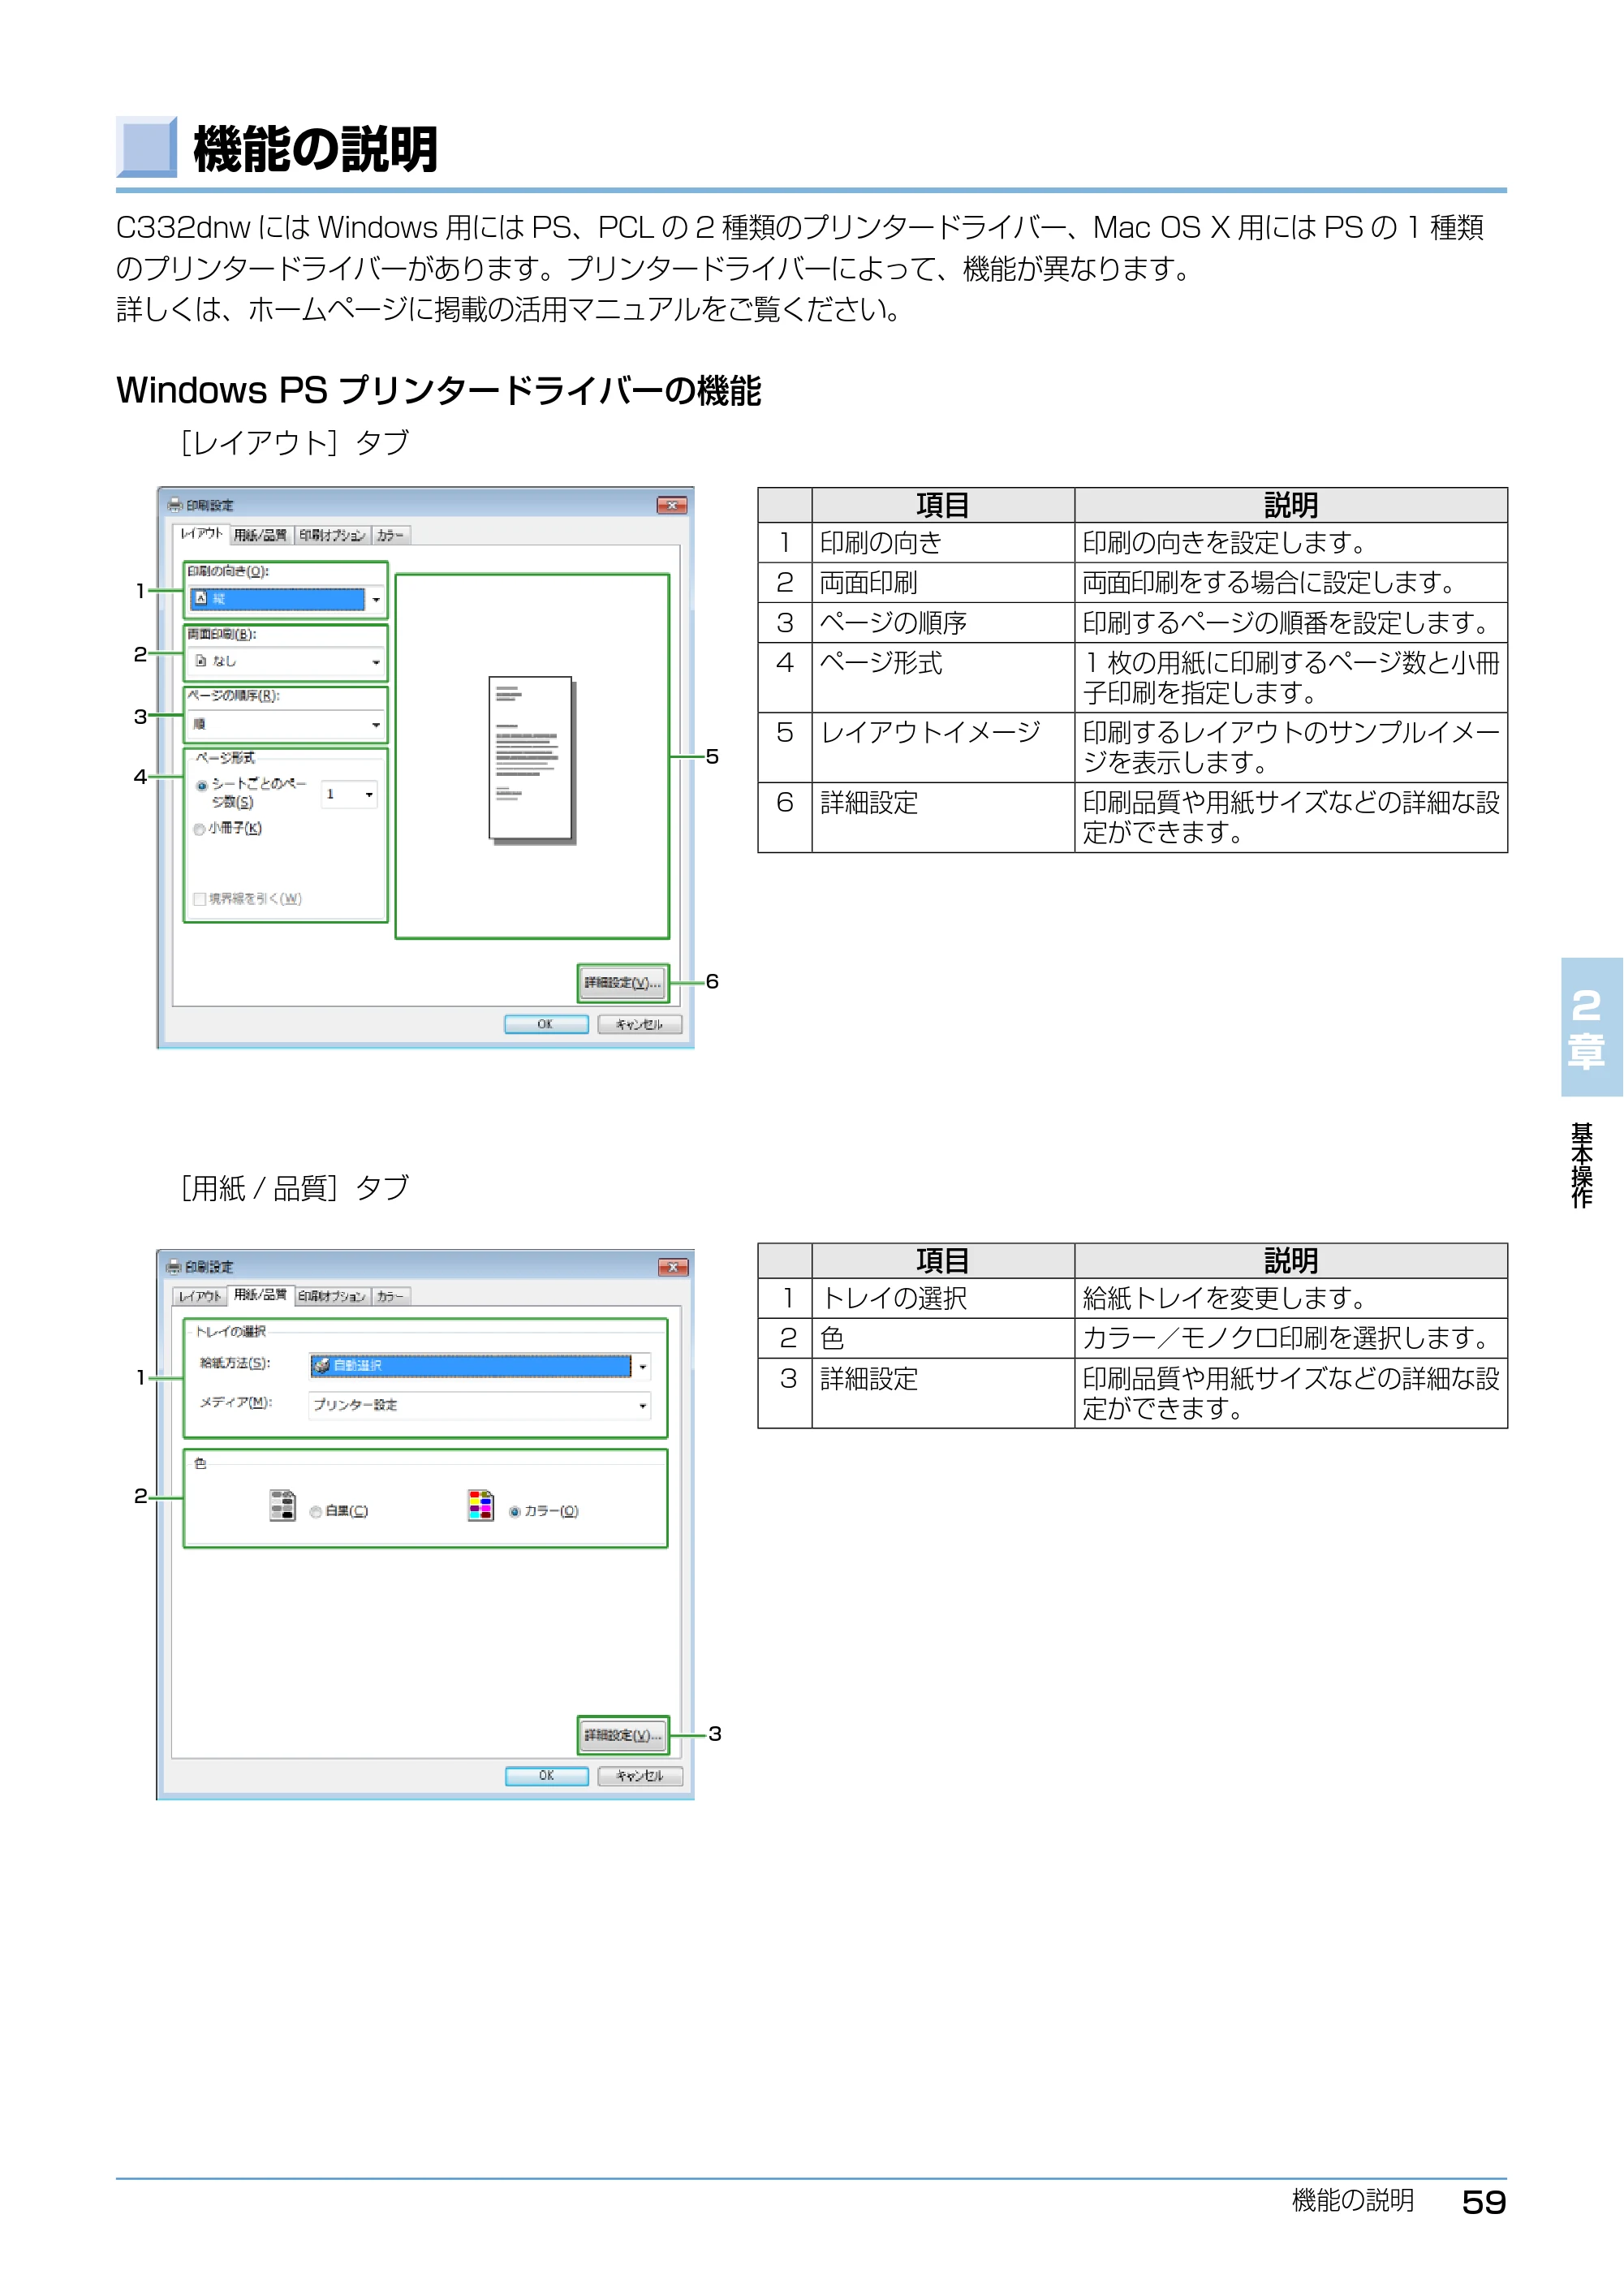Click the table cell カラー／モノクロ印刷を選択します。
Image resolution: width=1624 pixels, height=2296 pixels.
pos(1291,1338)
